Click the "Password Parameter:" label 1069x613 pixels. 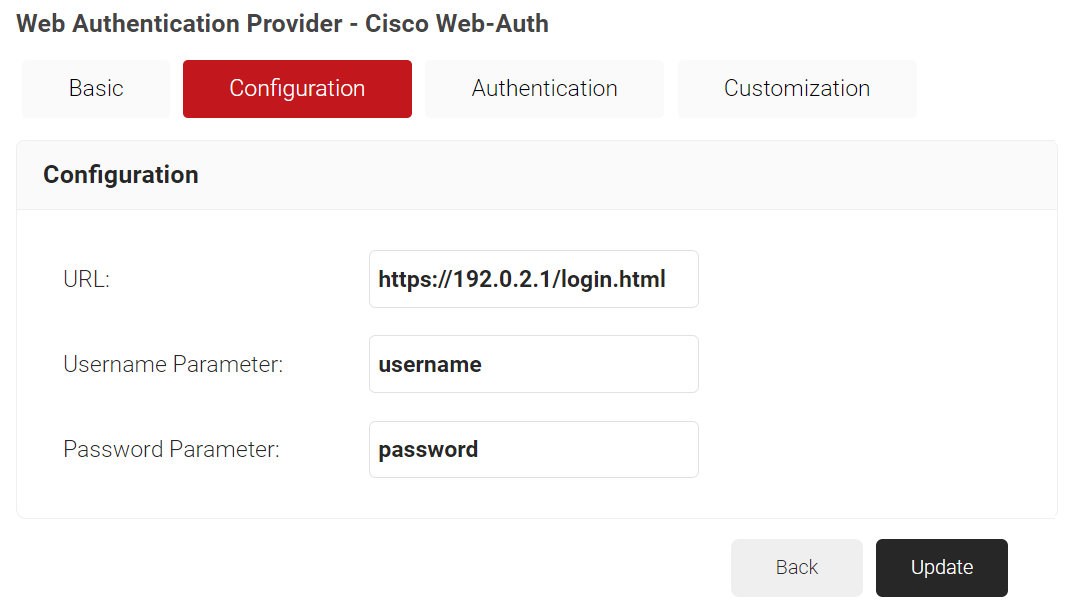[x=171, y=449]
